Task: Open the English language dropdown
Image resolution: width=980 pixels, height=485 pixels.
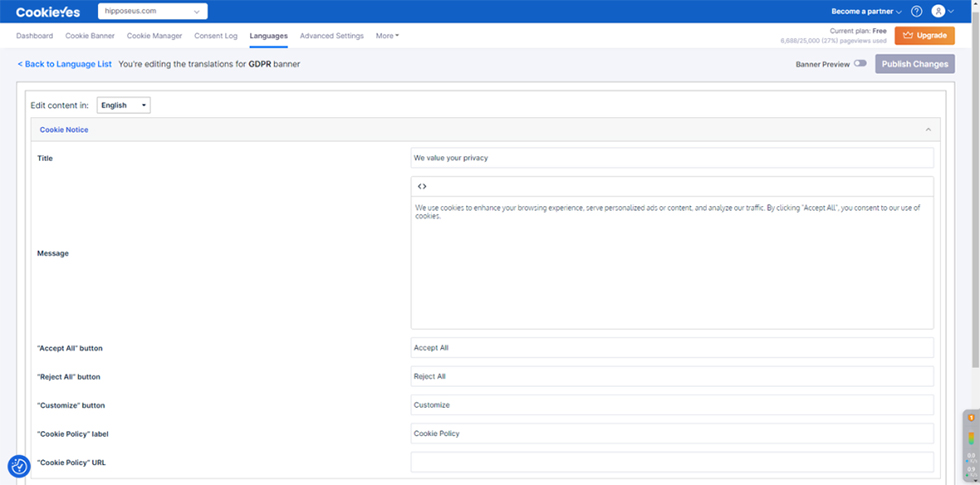Action: click(x=123, y=105)
